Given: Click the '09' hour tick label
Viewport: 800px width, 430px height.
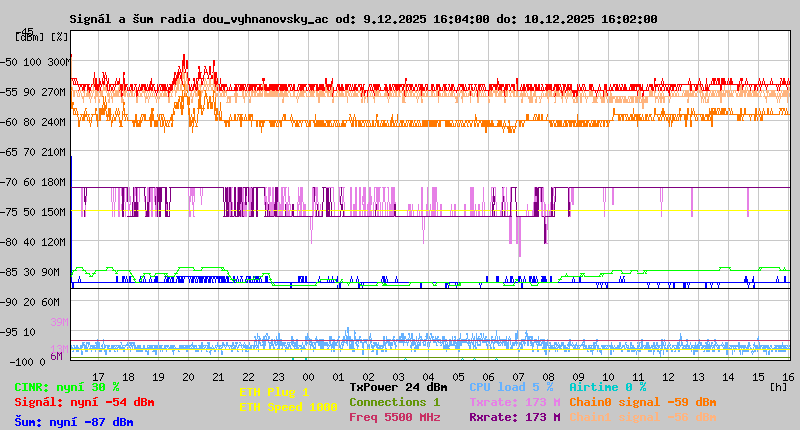Looking at the screenshot, I should 578,377.
